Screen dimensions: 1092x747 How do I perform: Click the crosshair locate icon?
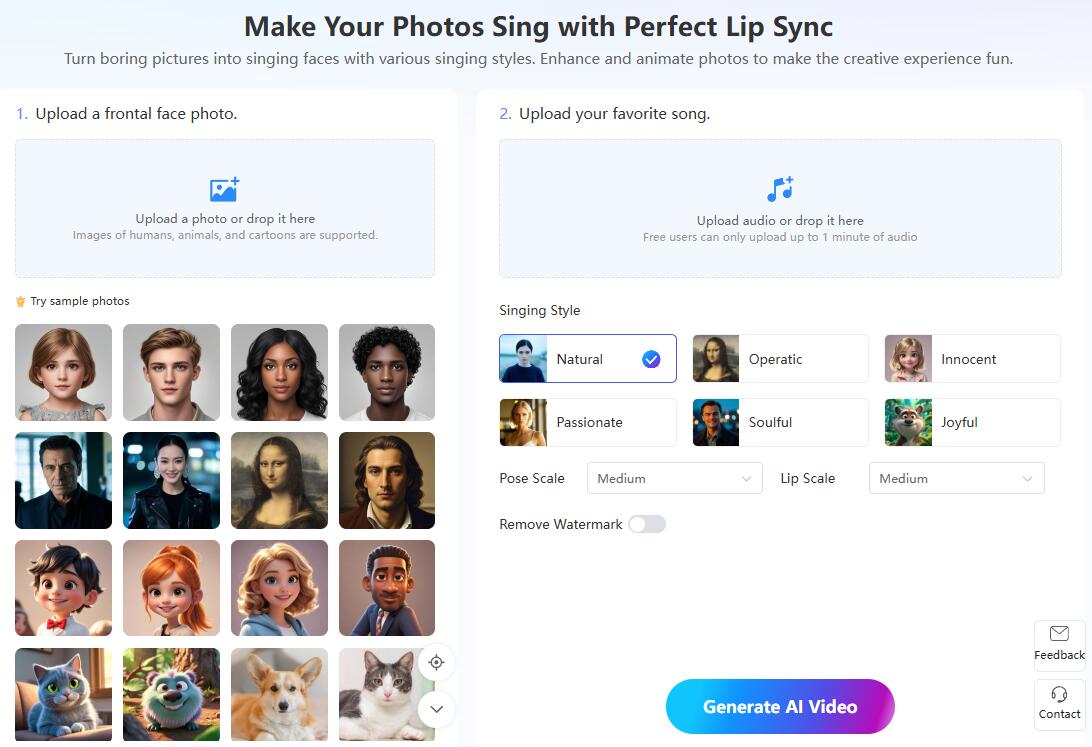click(x=436, y=662)
